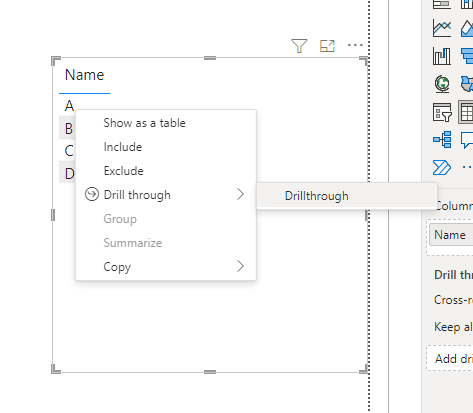Choose Show as a table
473x413 pixels.
pos(166,123)
